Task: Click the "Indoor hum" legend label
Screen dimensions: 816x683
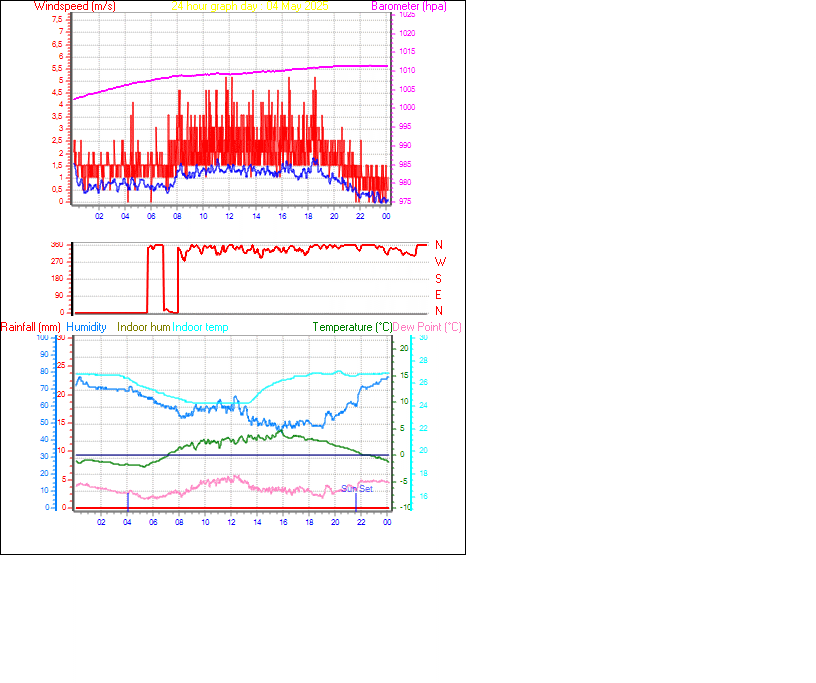Action: [144, 327]
